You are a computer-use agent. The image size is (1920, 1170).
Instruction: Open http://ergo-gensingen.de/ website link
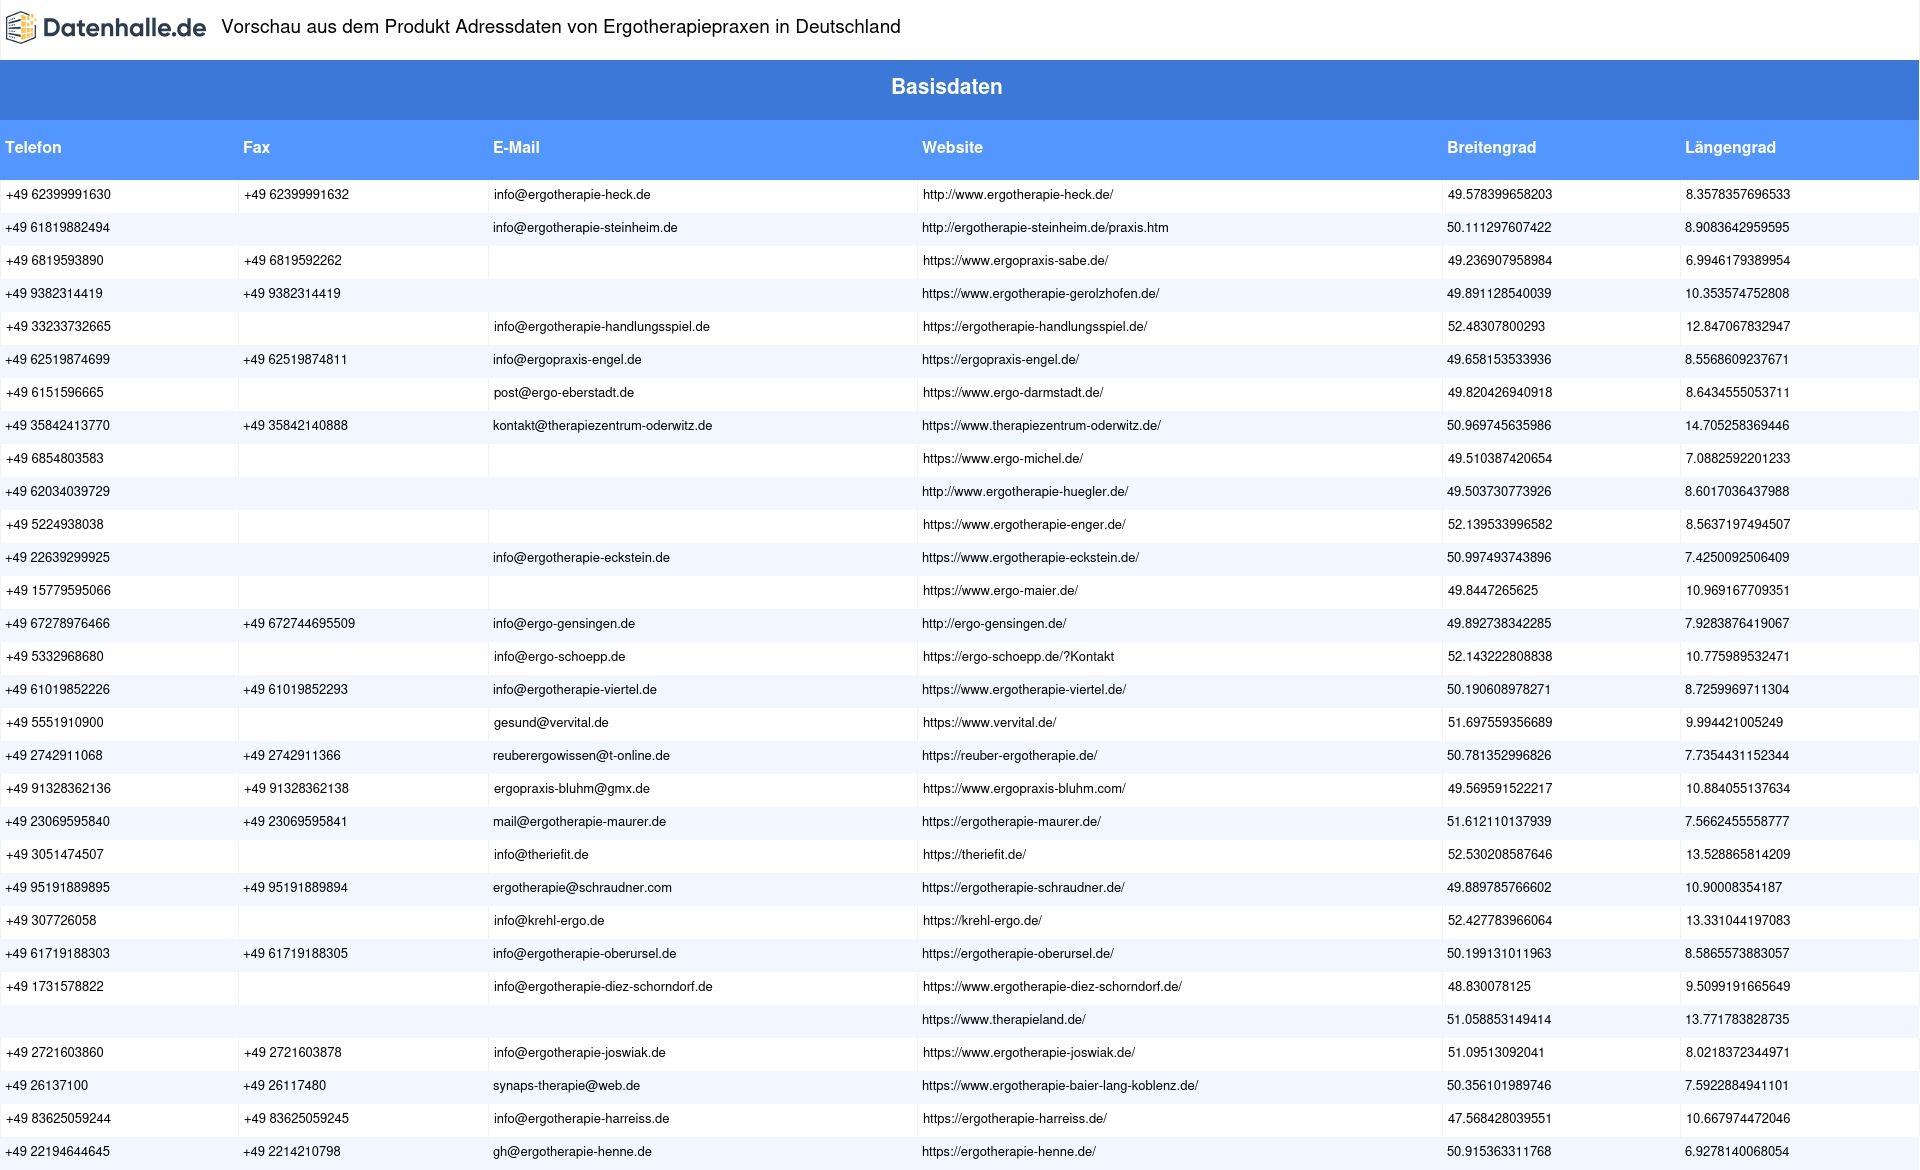[x=994, y=624]
